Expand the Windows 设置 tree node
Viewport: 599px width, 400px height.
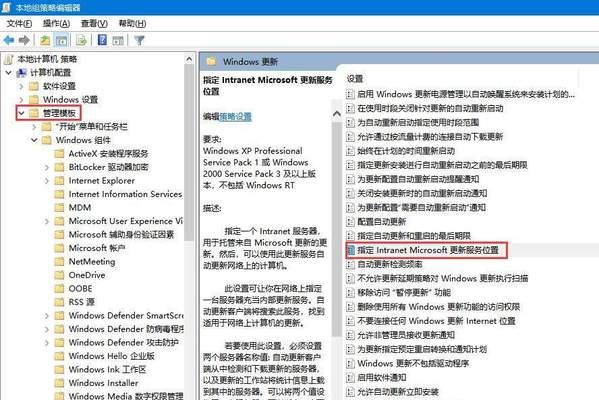tap(21, 100)
